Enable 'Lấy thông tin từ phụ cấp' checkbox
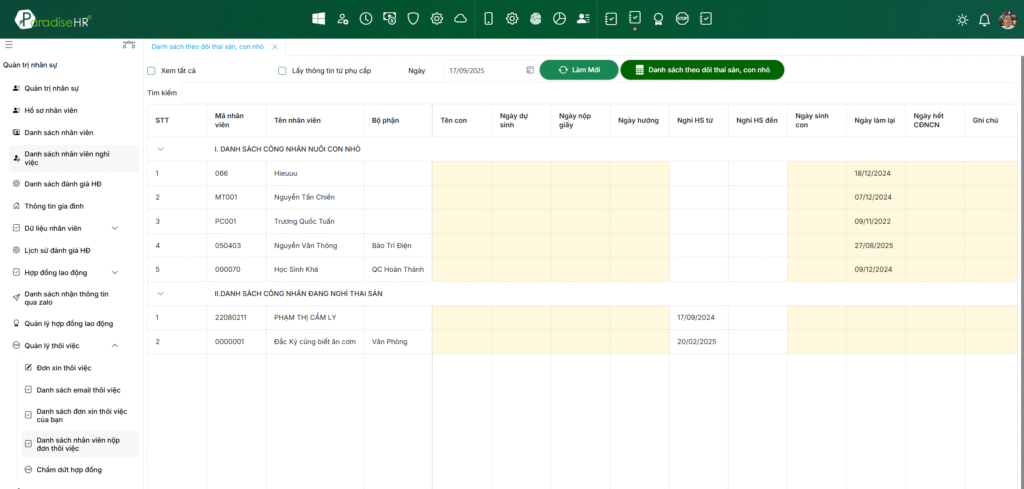 [x=282, y=71]
